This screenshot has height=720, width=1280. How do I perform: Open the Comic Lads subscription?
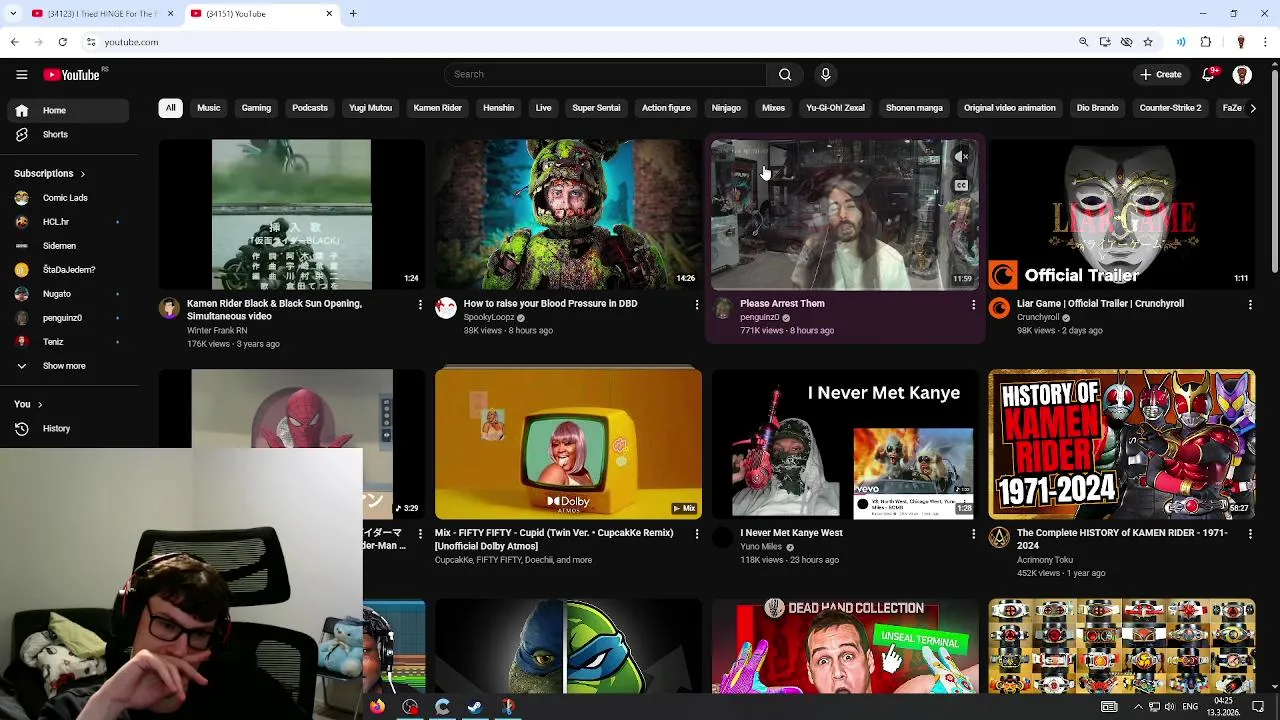pos(68,198)
